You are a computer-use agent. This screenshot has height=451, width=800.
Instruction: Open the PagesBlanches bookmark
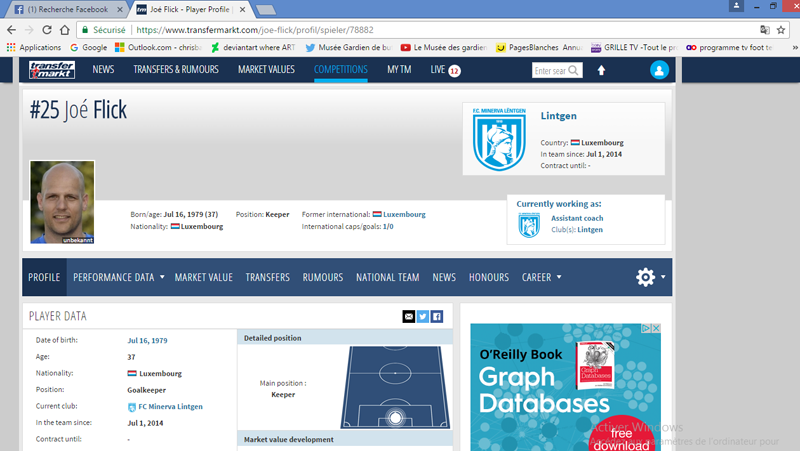click(x=539, y=47)
